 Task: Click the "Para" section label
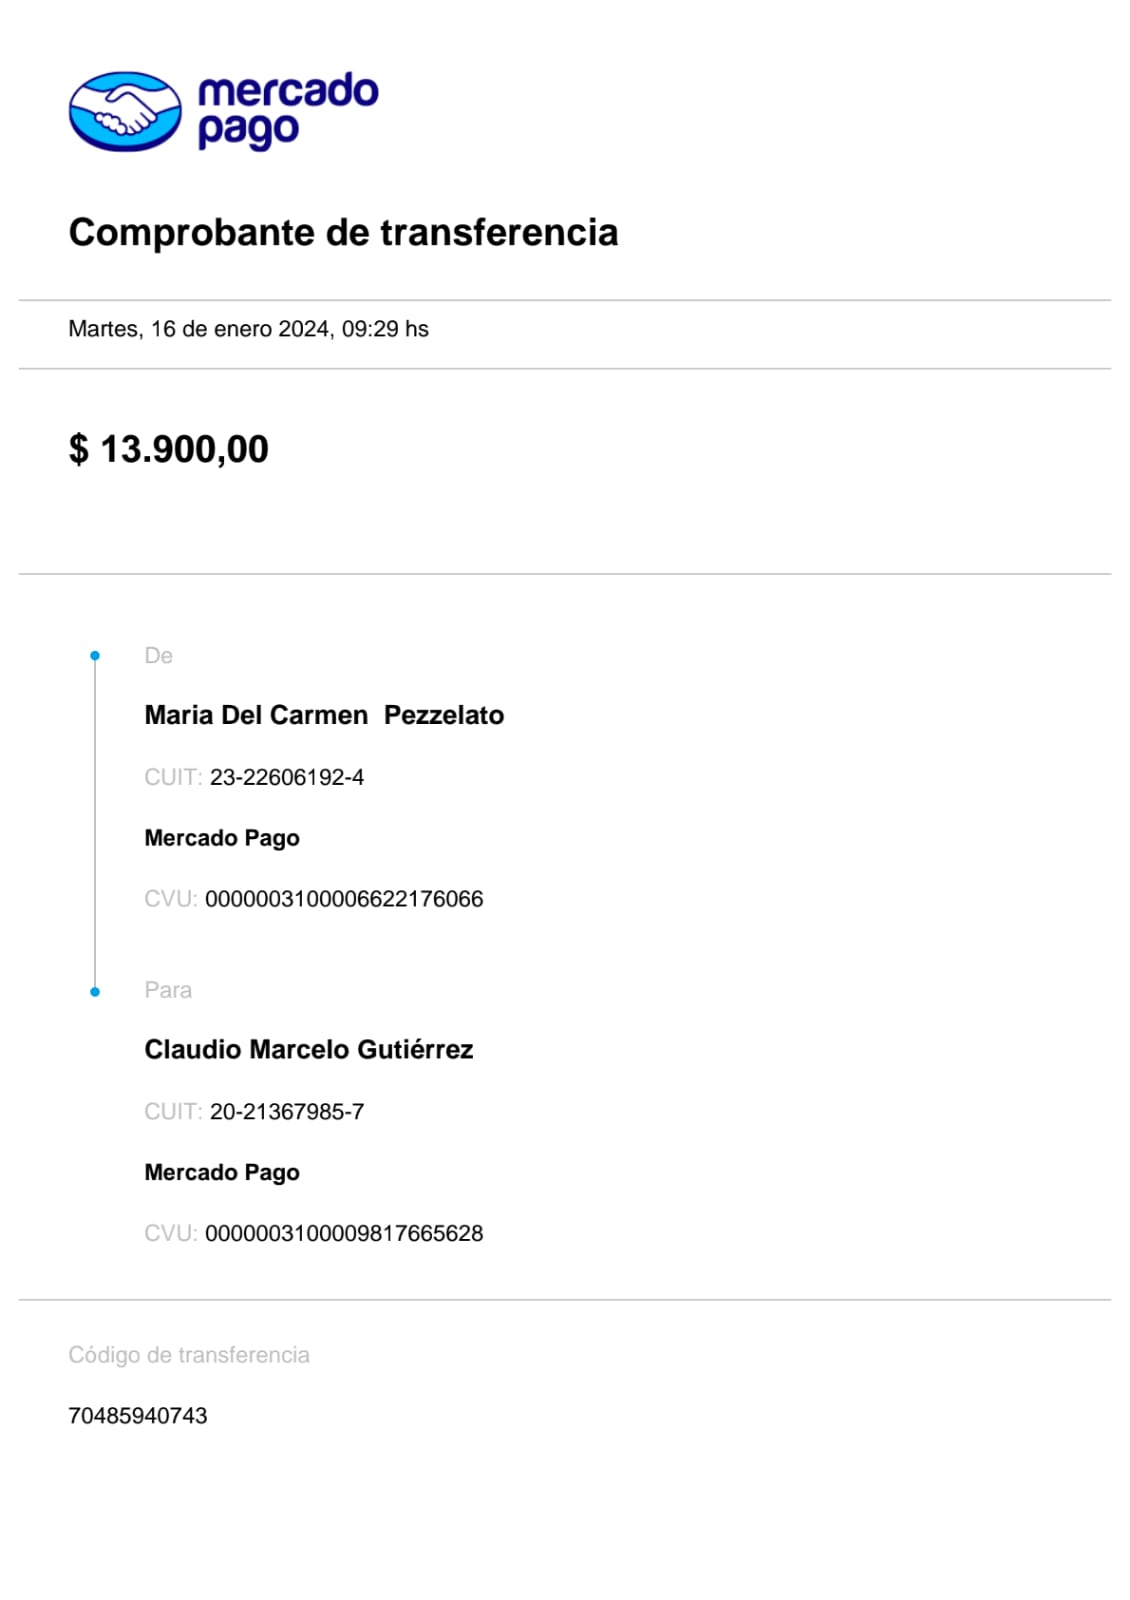168,990
